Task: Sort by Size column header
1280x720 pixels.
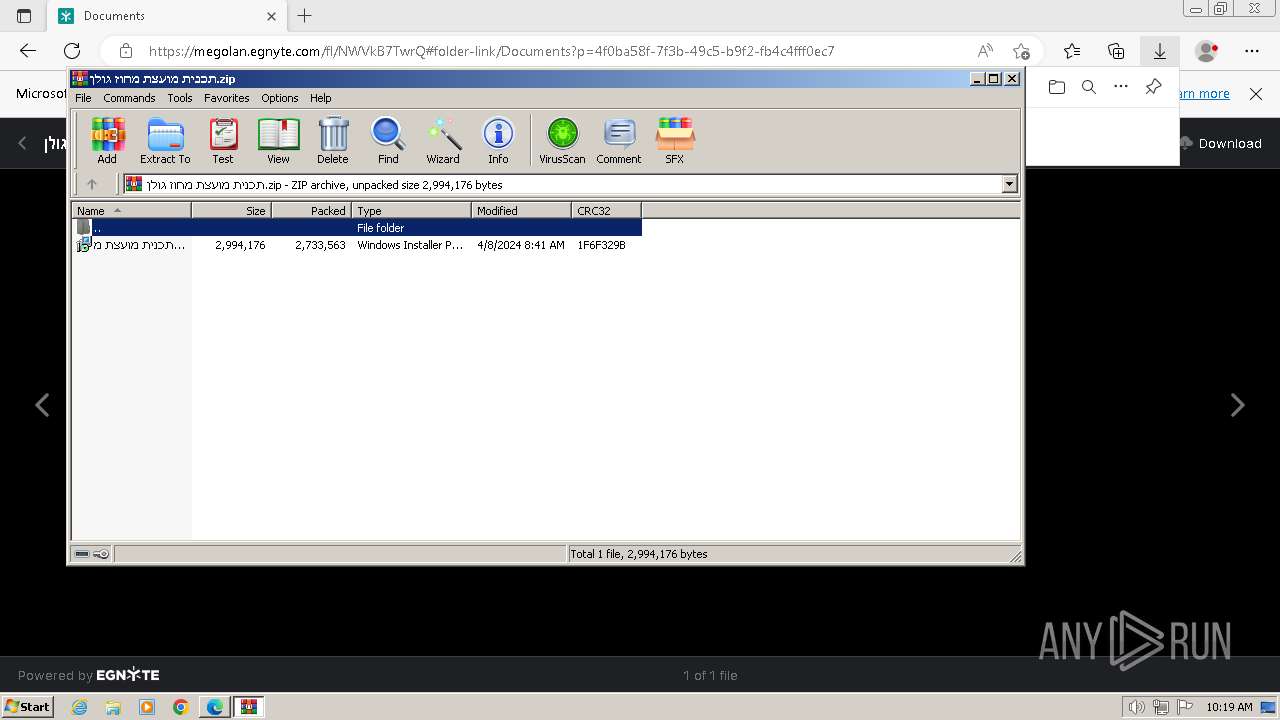Action: click(231, 210)
